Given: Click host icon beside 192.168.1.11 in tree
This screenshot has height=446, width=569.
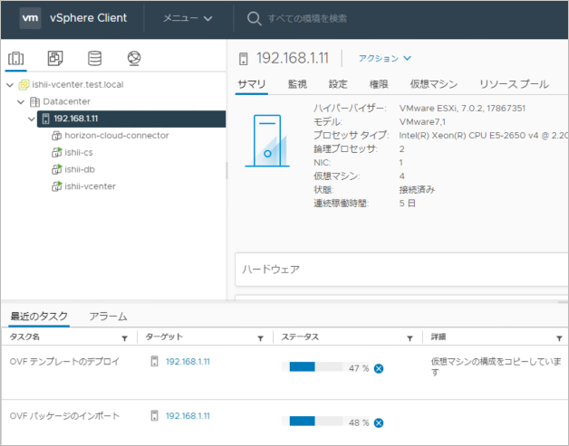Looking at the screenshot, I should coord(45,119).
